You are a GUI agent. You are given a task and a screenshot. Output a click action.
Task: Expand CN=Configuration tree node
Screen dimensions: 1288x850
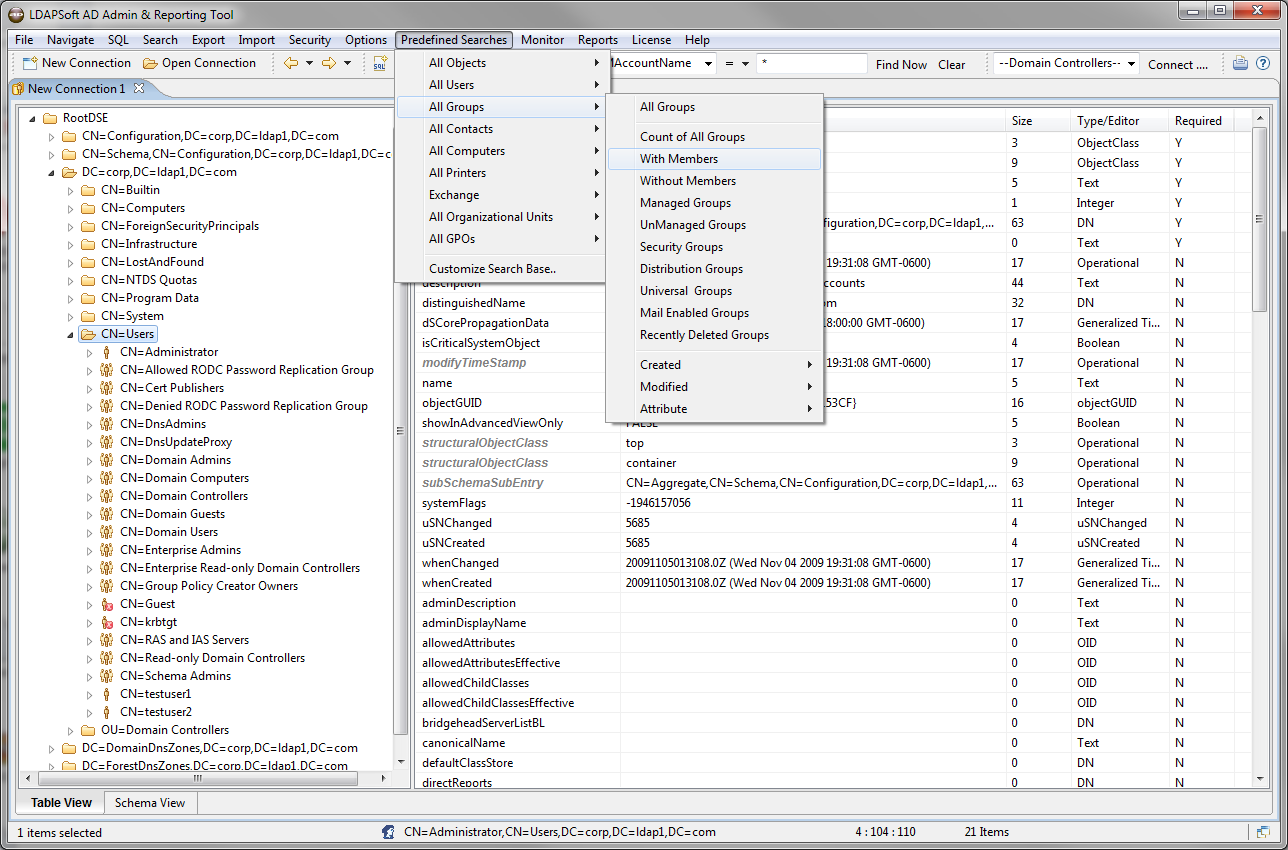click(51, 136)
